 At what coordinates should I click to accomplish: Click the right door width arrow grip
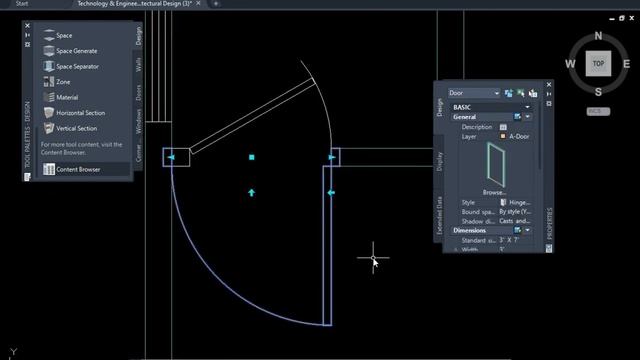(x=332, y=157)
